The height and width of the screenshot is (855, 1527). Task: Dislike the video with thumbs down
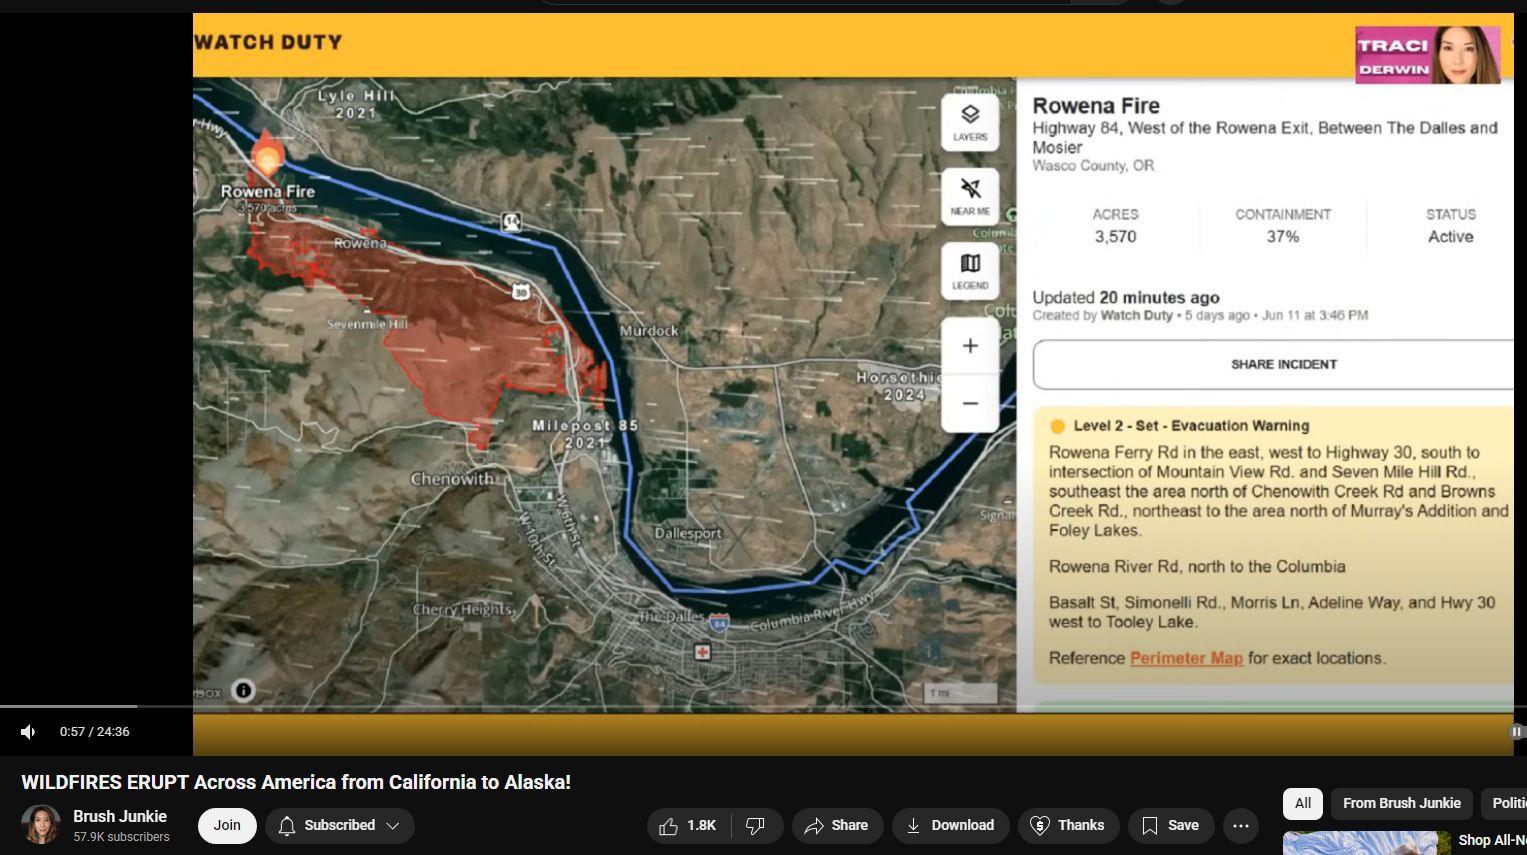tap(757, 825)
